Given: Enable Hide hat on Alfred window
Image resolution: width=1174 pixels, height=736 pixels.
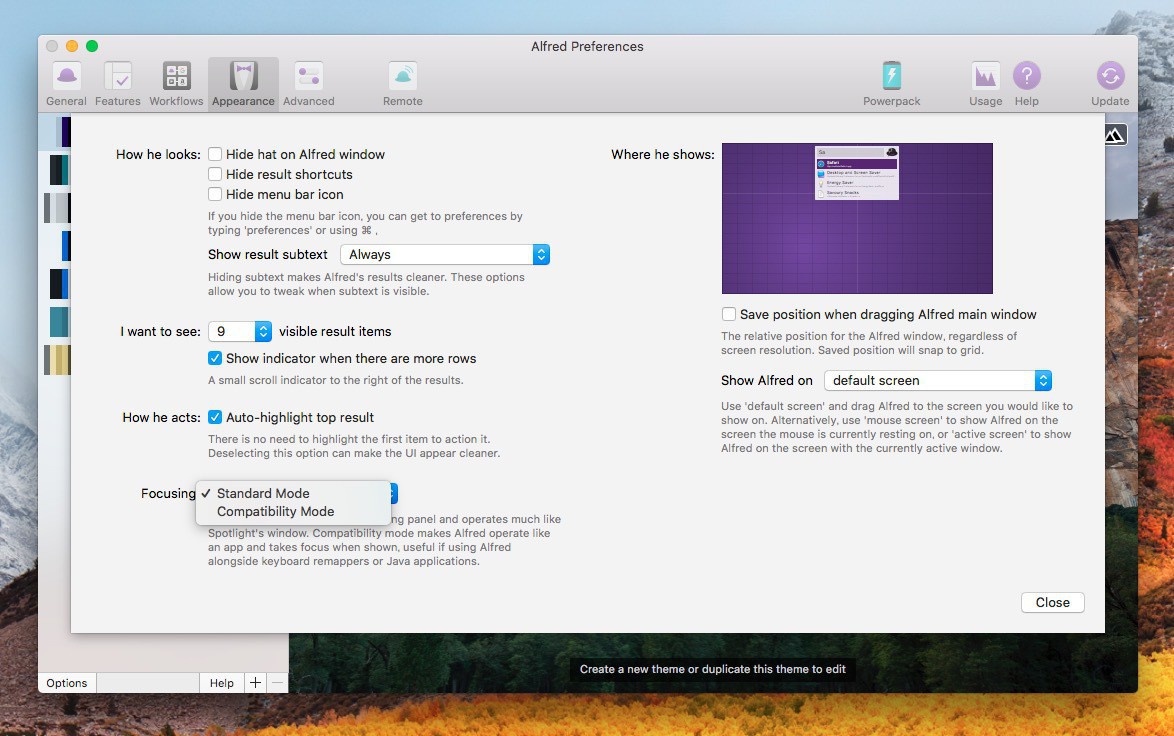Looking at the screenshot, I should (215, 155).
